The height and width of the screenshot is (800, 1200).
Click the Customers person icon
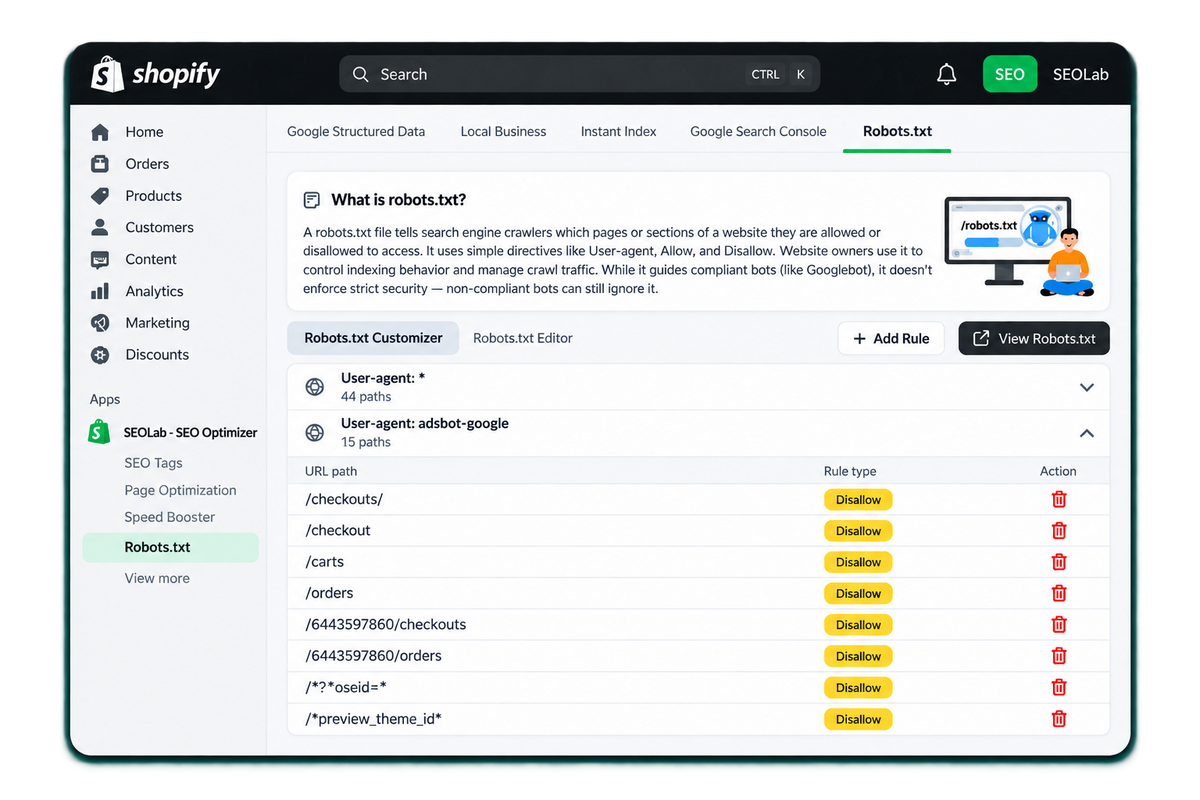pyautogui.click(x=100, y=227)
